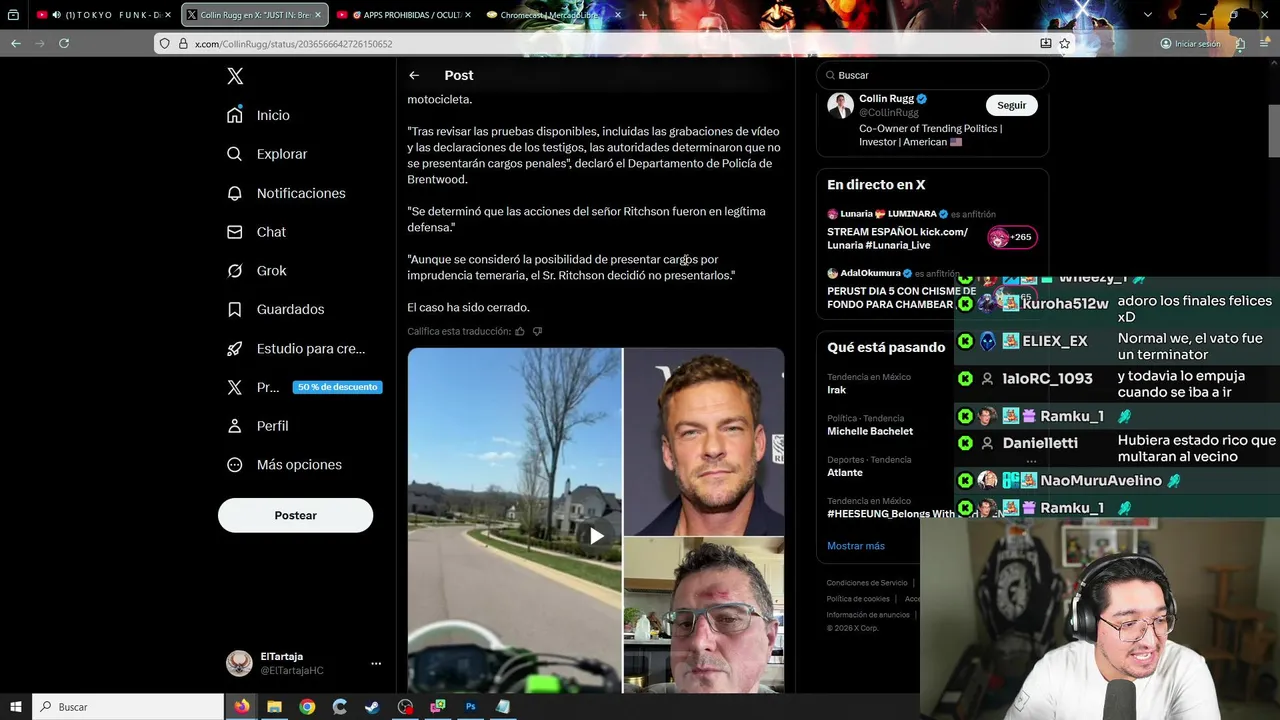This screenshot has width=1280, height=720.
Task: Click the x.com address bar
Action: click(x=600, y=44)
